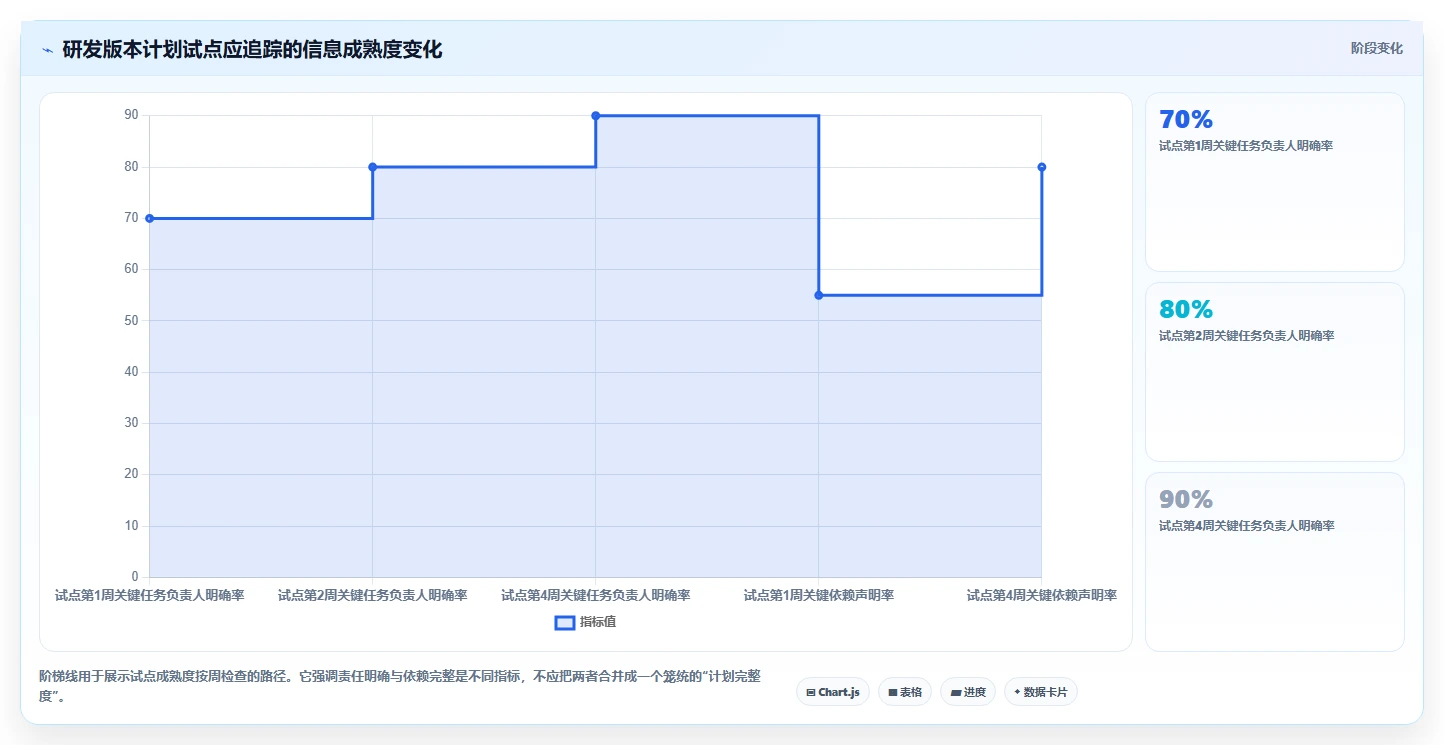Select the 表格 tag chip
Viewport: 1444px width, 745px height.
click(905, 692)
